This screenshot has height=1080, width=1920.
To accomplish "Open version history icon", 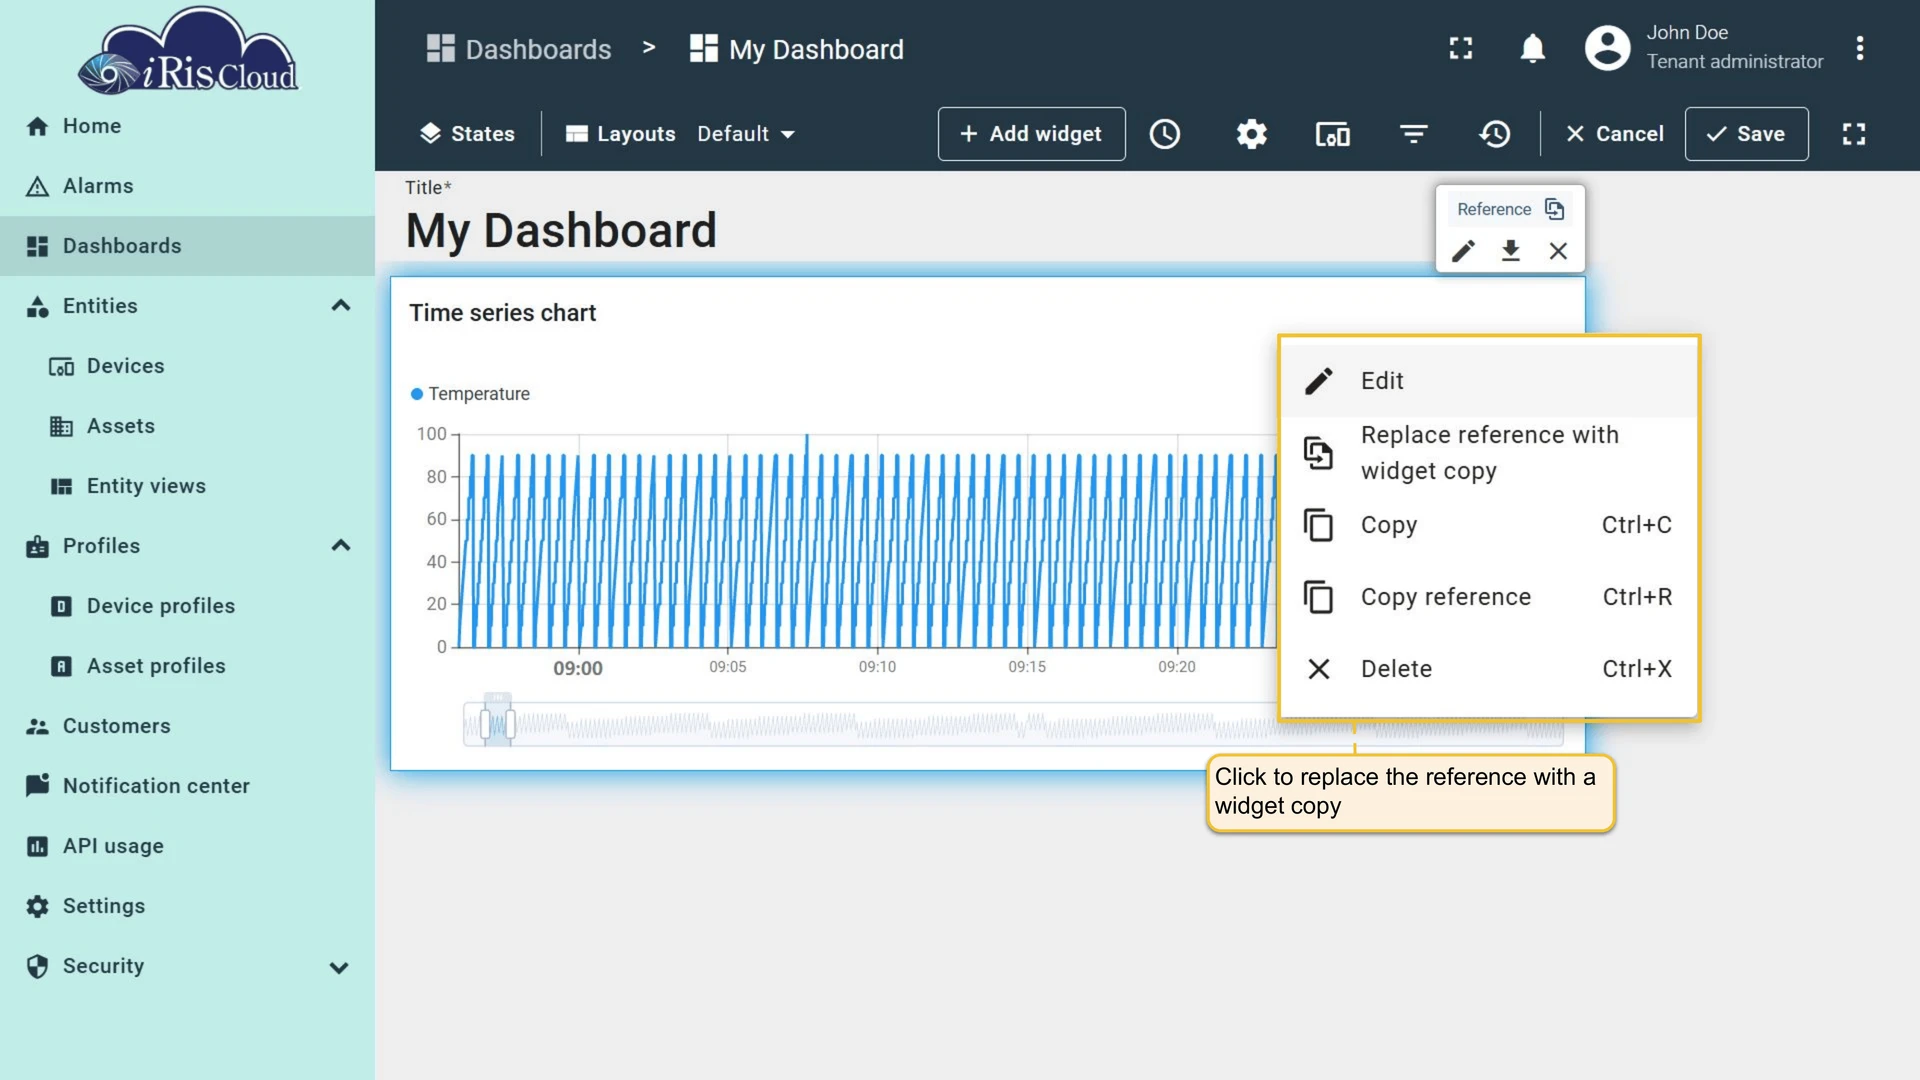I will 1495,134.
